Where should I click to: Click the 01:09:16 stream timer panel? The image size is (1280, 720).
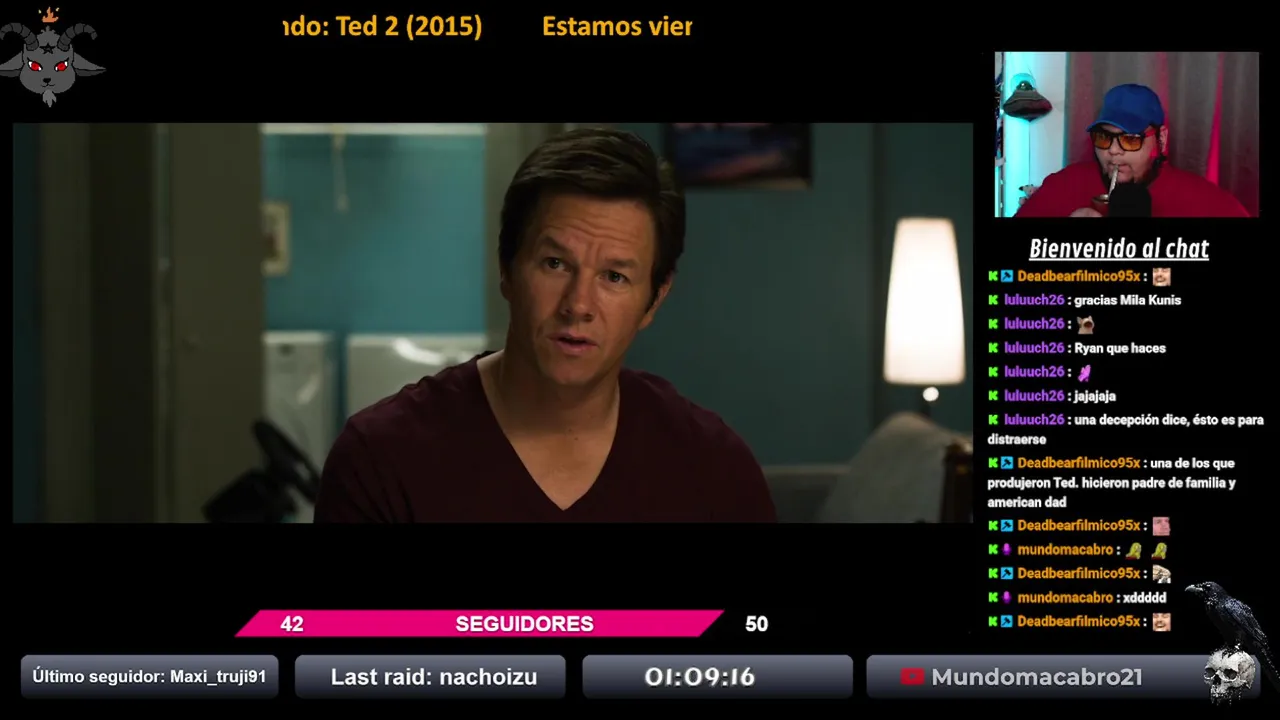(717, 677)
